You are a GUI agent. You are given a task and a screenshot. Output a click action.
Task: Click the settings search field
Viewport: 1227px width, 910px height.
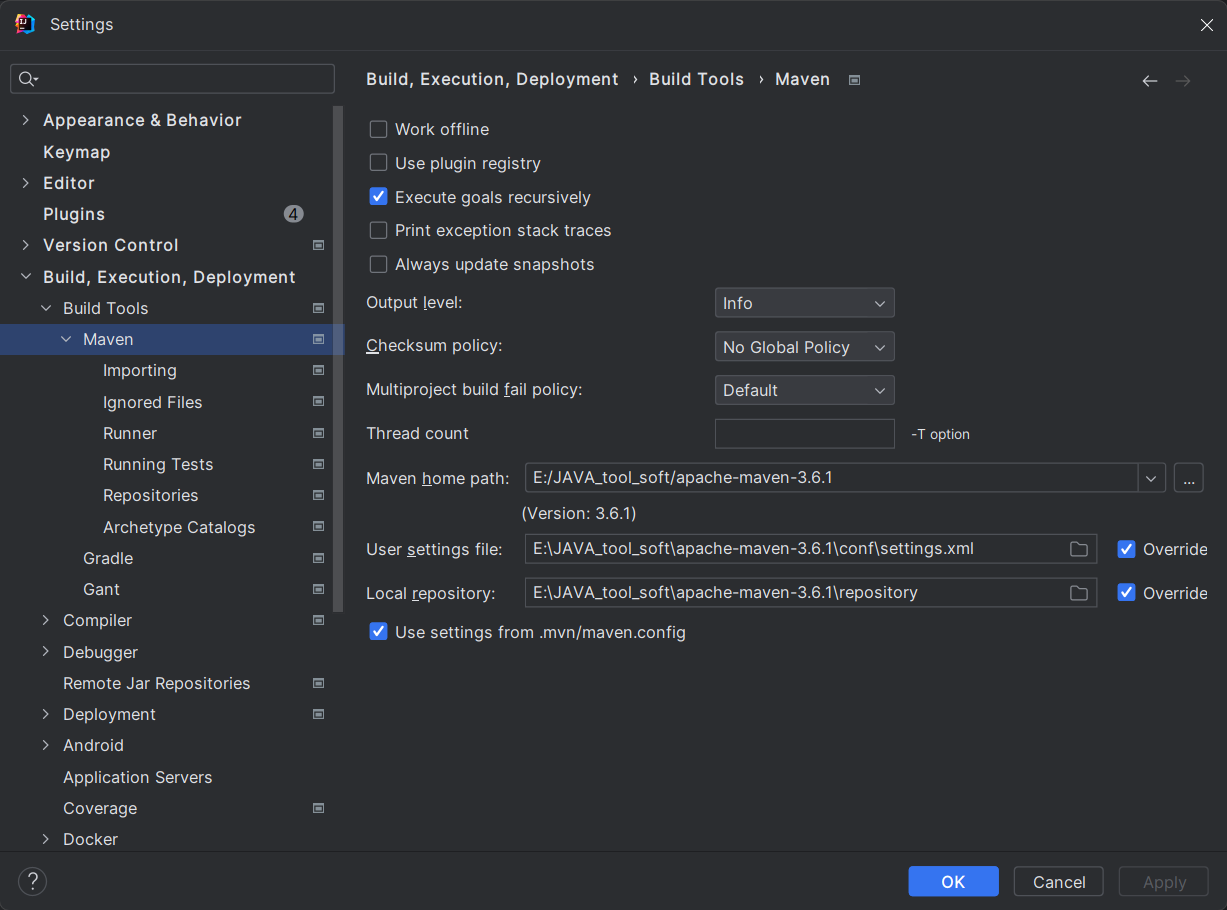[172, 79]
